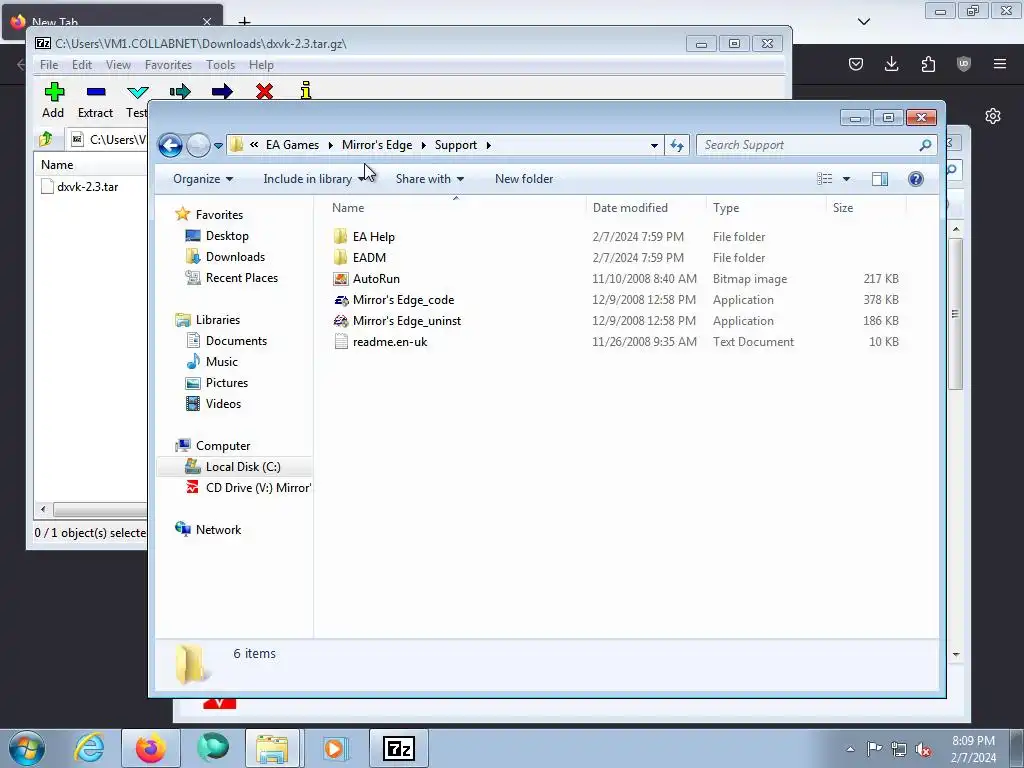The height and width of the screenshot is (768, 1024).
Task: Sort by the Type column header
Action: pyautogui.click(x=766, y=208)
